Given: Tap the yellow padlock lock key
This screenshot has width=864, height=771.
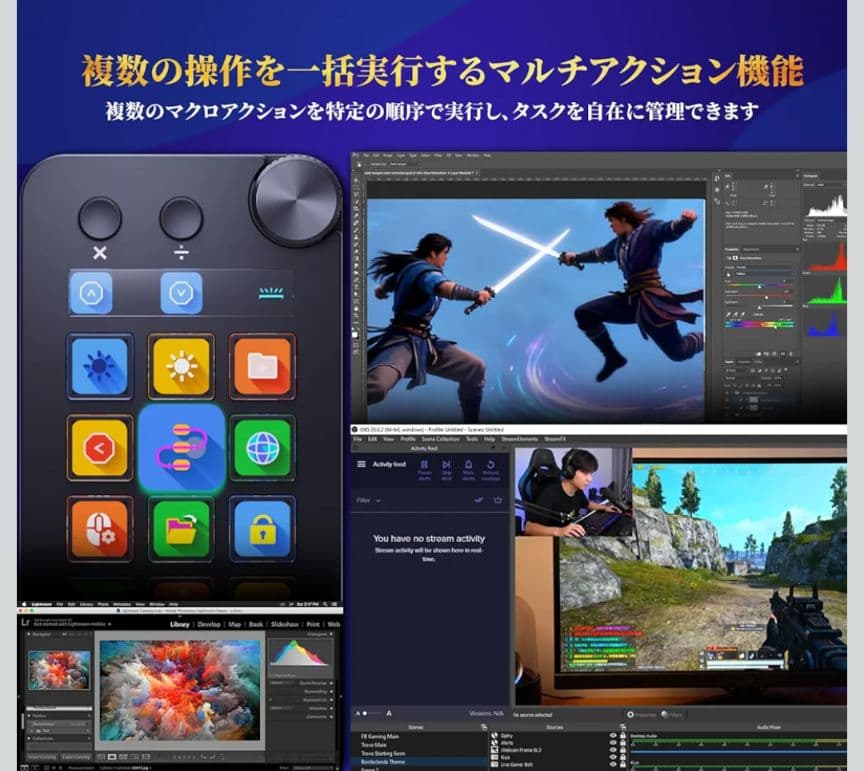Looking at the screenshot, I should pyautogui.click(x=262, y=529).
